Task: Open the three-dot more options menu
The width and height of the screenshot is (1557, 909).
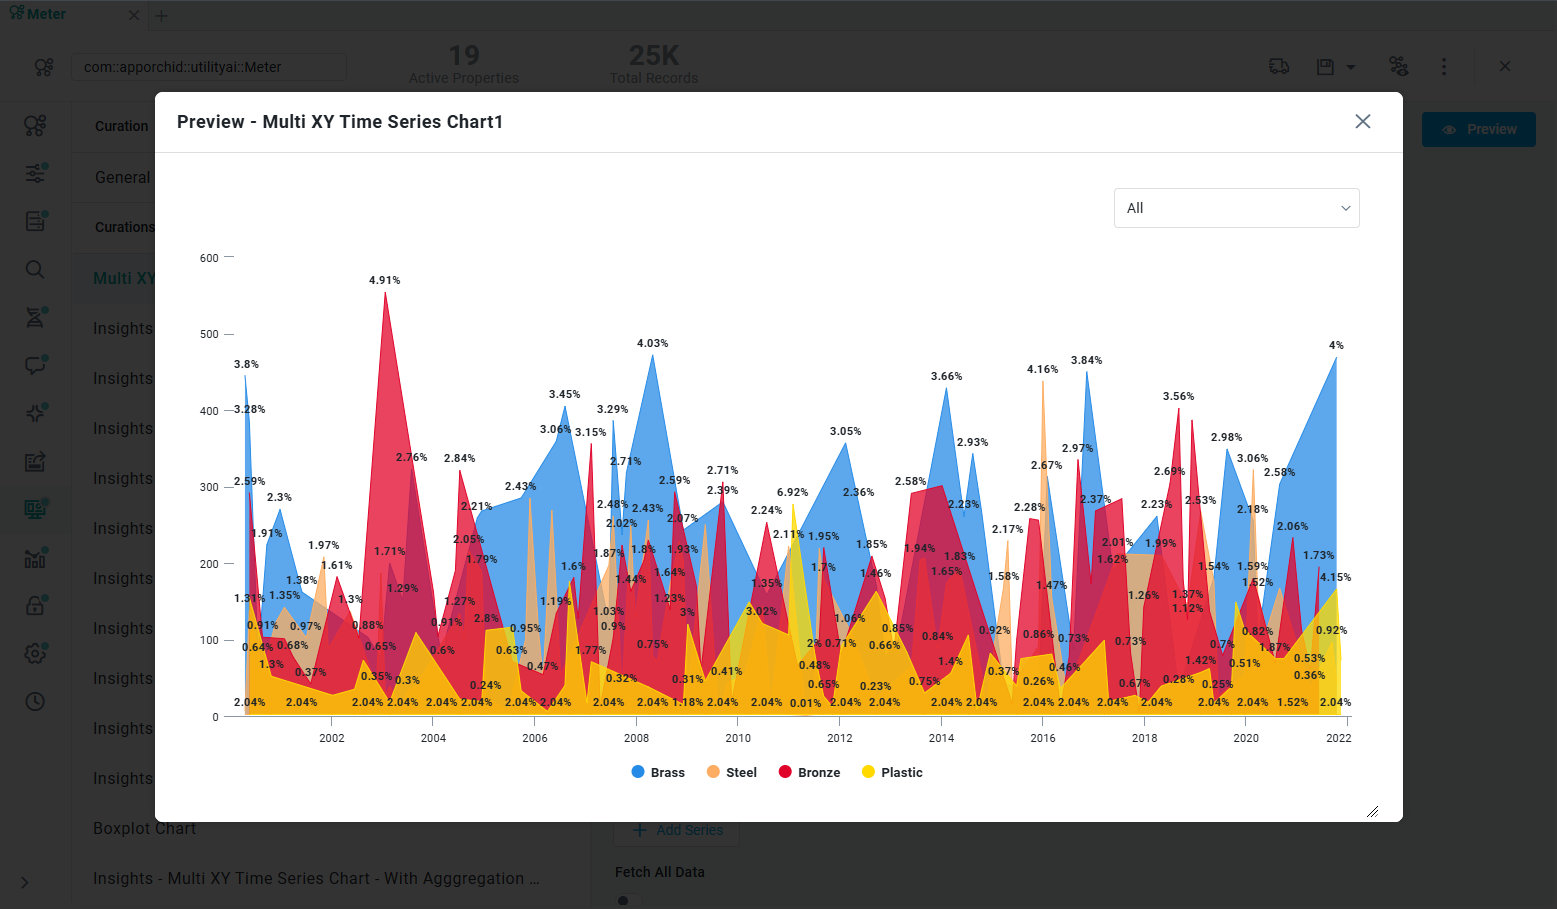Action: 1443,66
